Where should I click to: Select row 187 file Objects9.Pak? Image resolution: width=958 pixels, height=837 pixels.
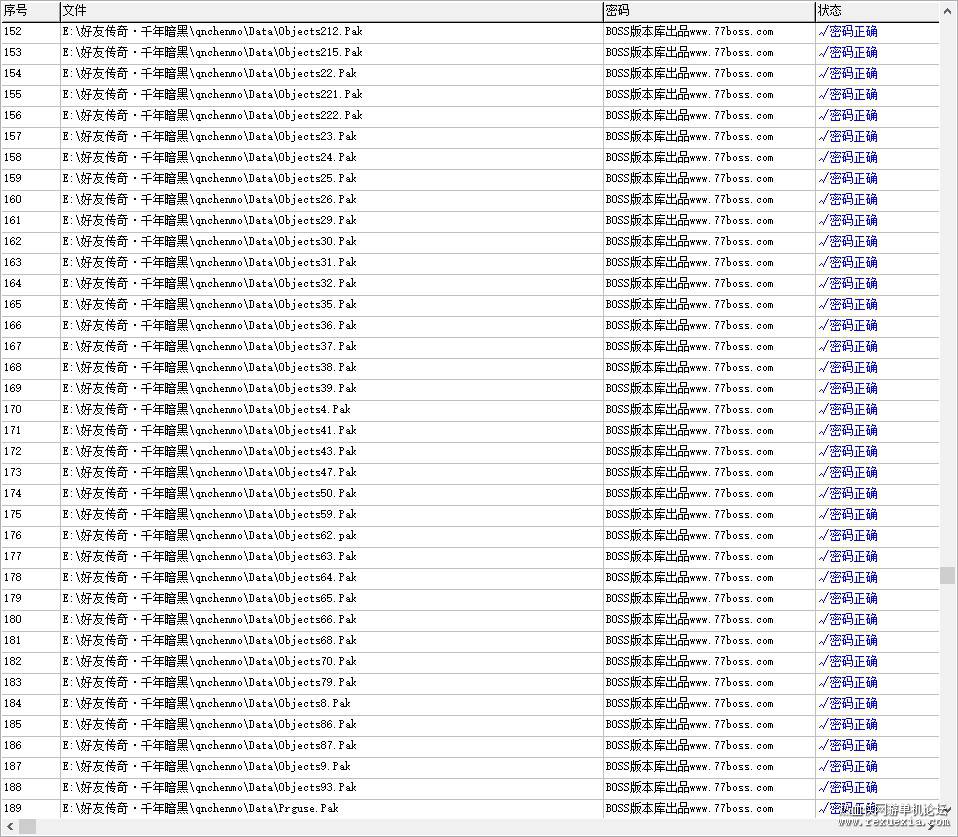pos(207,767)
